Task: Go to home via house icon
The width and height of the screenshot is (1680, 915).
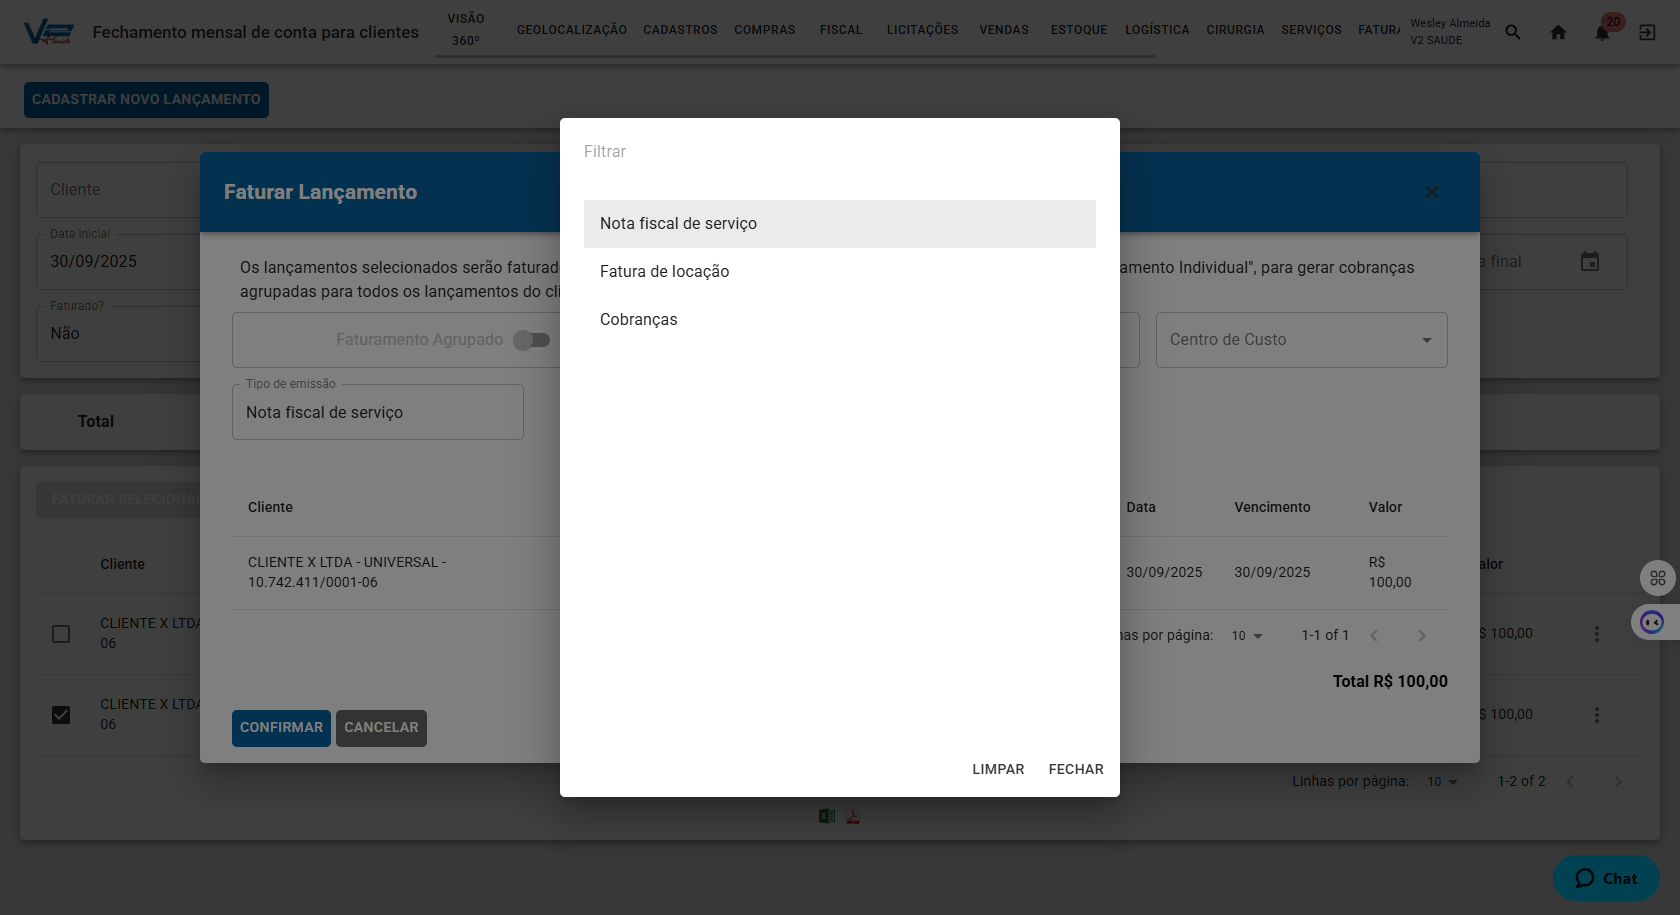Action: pos(1558,32)
